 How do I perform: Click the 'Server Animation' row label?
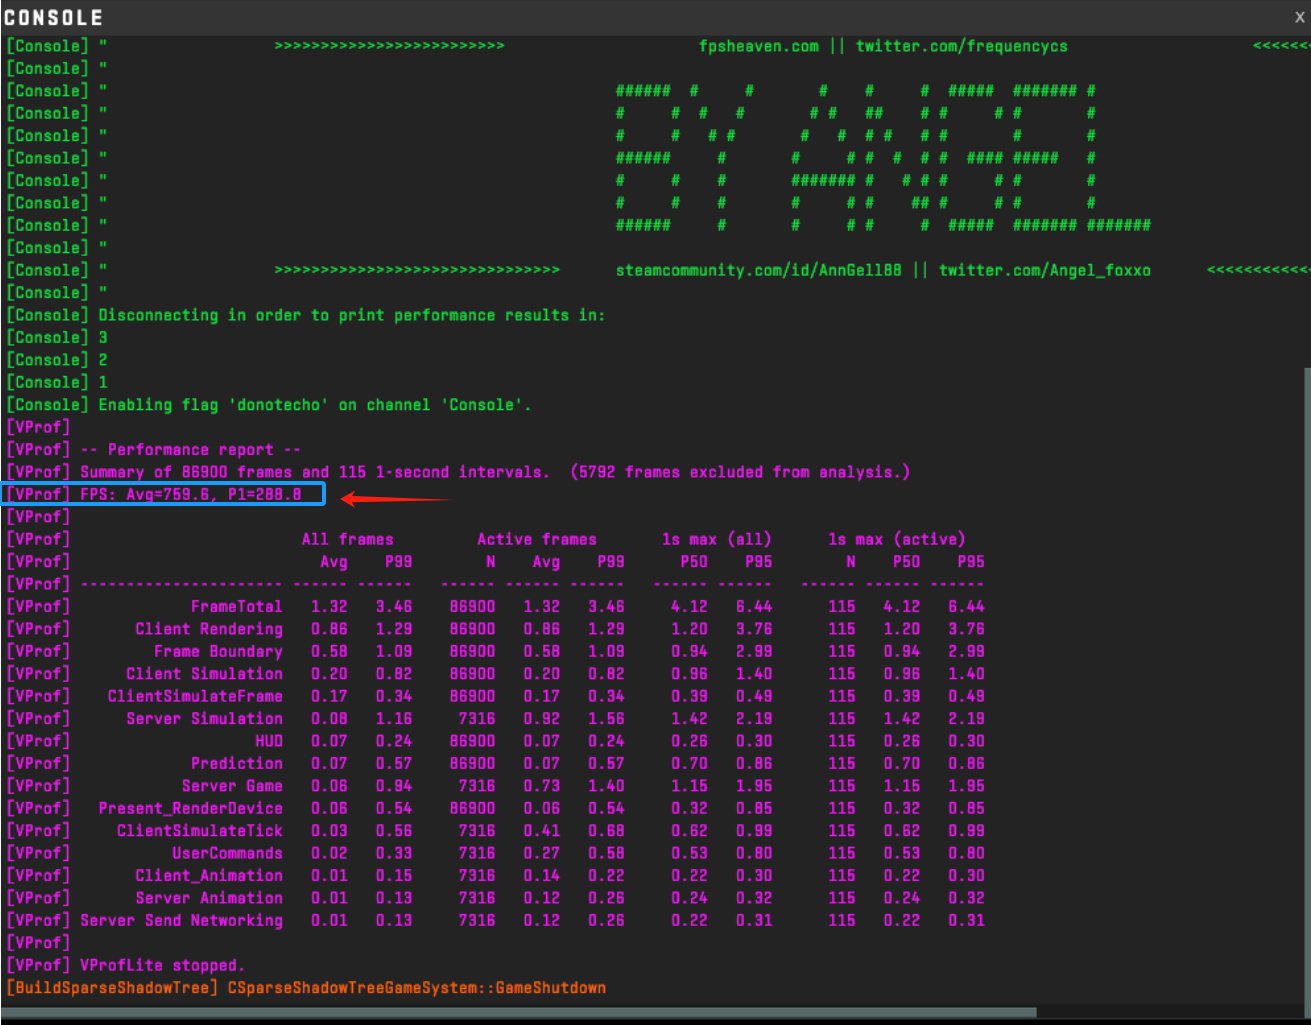209,898
